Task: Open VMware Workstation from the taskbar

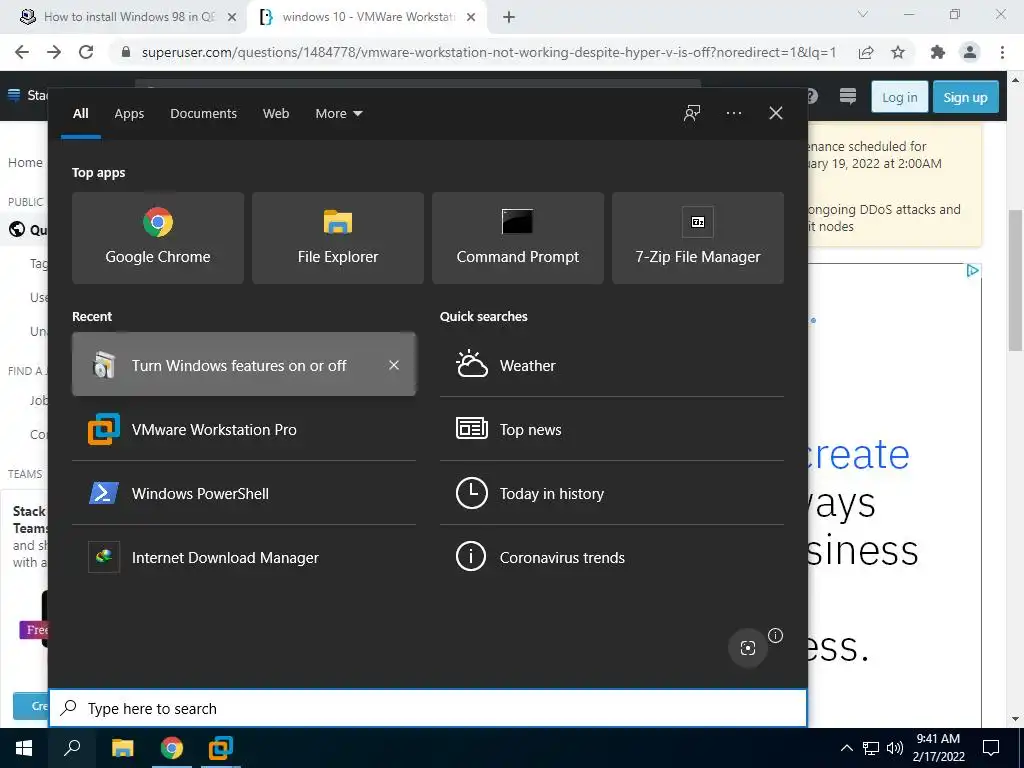Action: [220, 748]
